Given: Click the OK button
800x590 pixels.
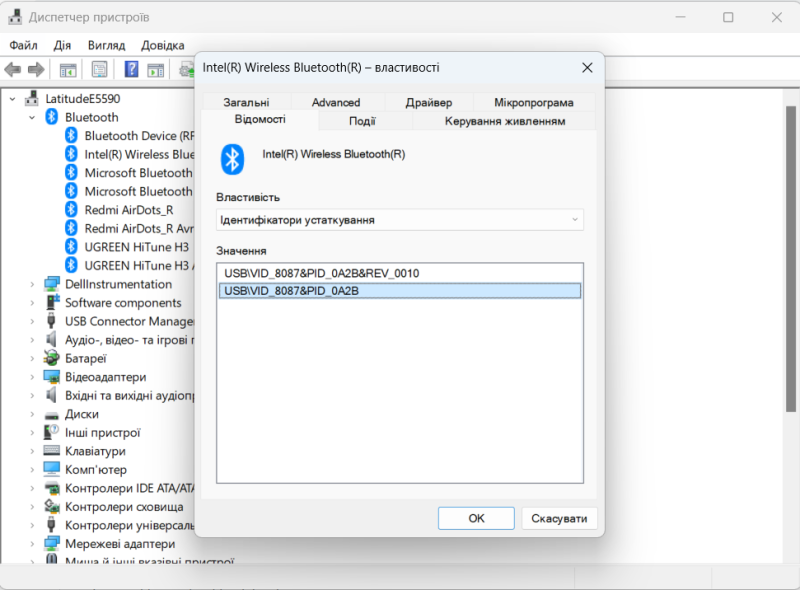Looking at the screenshot, I should (x=476, y=518).
